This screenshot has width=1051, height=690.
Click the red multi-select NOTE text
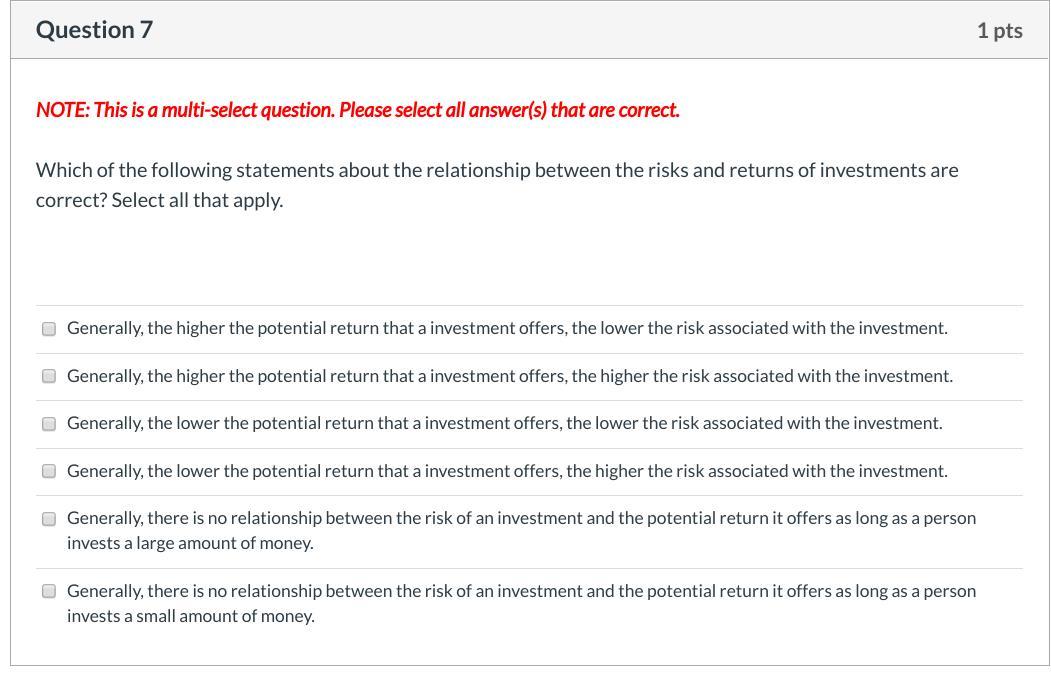358,110
